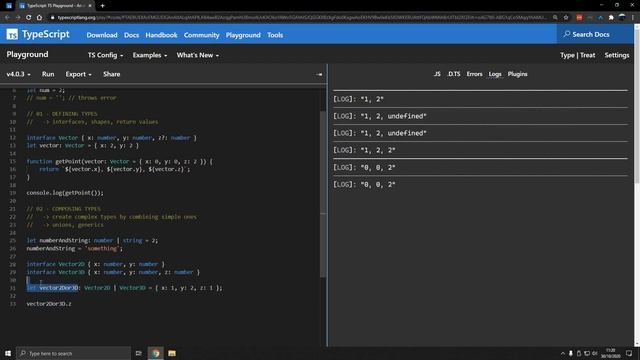Click the volume icon in system tray
This screenshot has width=640, height=360.
(595, 353)
